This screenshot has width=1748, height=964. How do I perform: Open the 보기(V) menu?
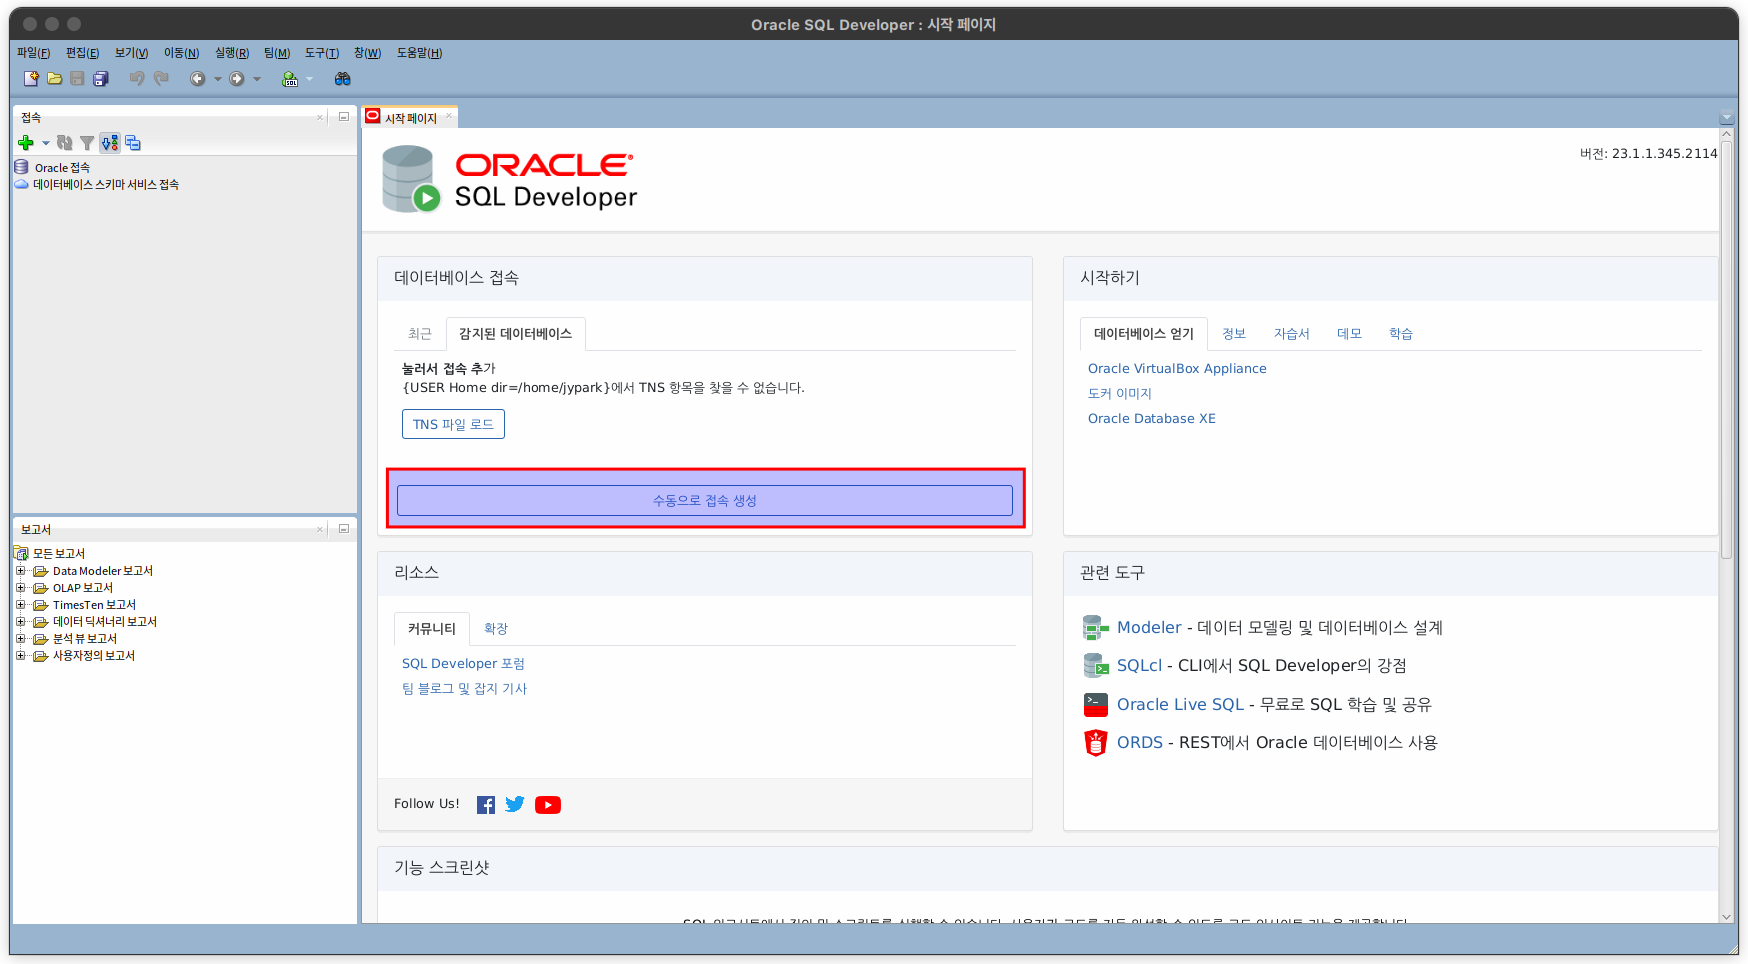(x=131, y=53)
